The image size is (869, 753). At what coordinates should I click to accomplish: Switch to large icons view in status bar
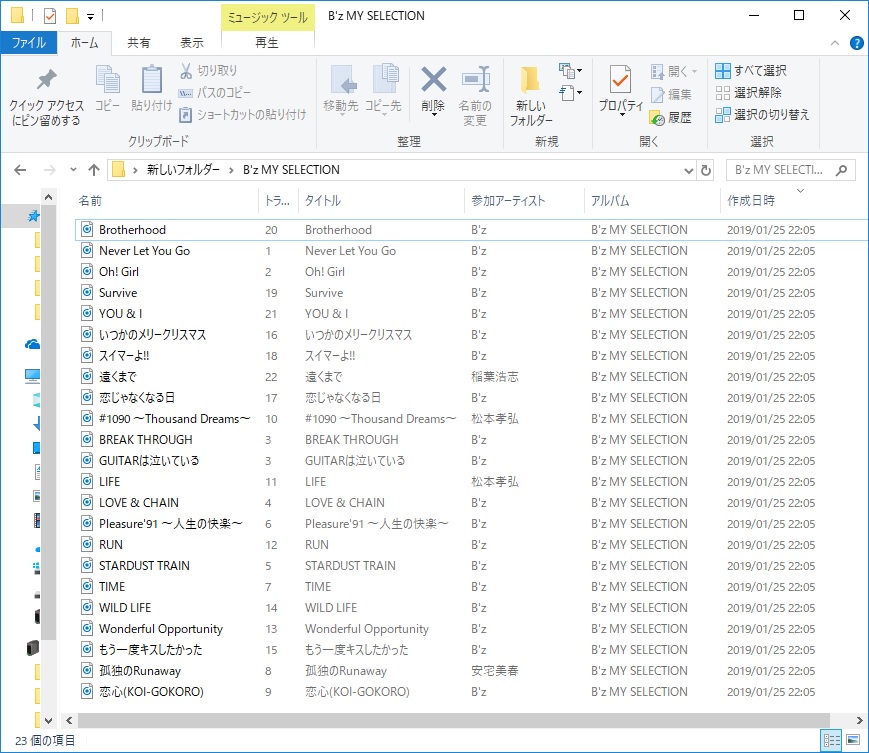coord(852,740)
